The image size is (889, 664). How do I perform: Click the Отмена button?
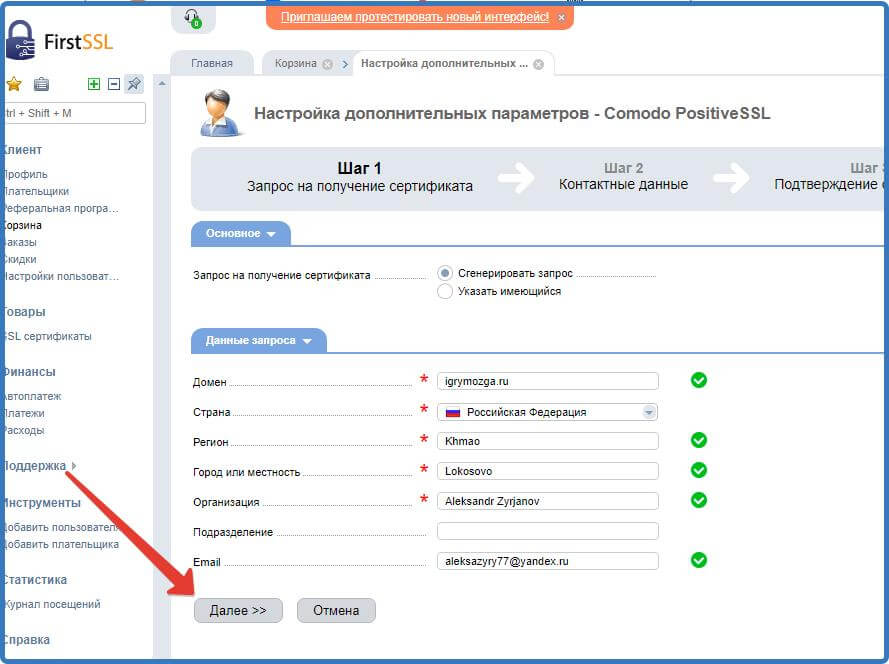[x=336, y=611]
